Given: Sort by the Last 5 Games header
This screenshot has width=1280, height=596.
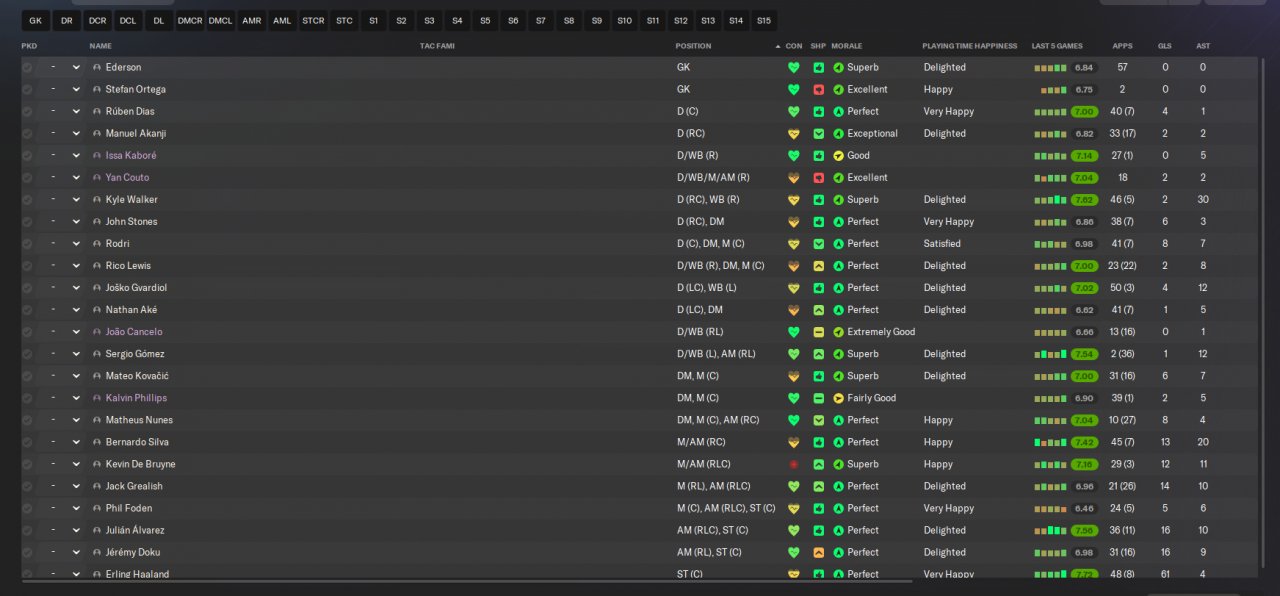Looking at the screenshot, I should click(1057, 46).
